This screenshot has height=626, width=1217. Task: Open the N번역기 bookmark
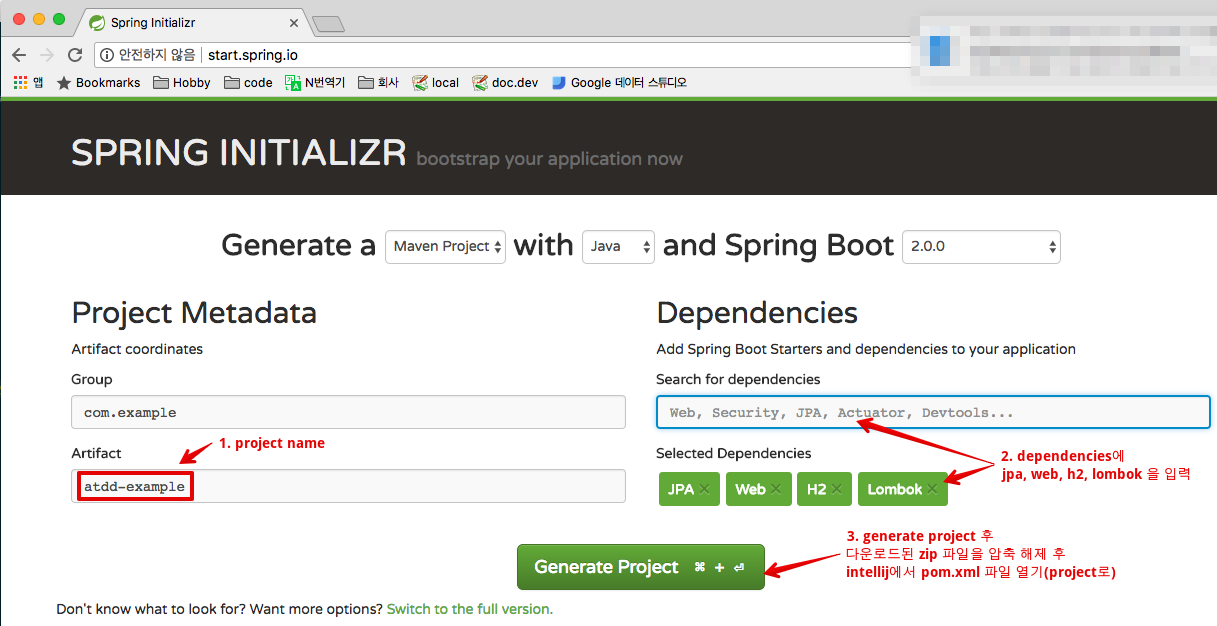tap(315, 82)
